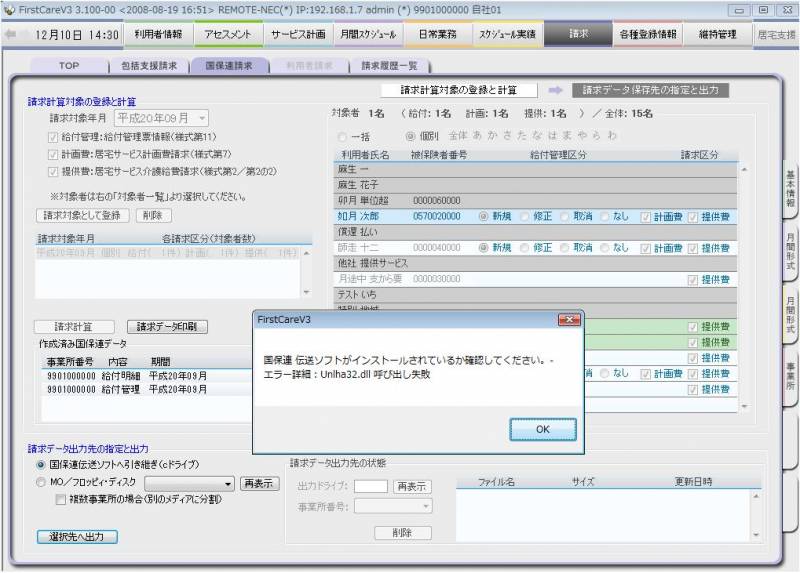Toggle the 給付管理 (様式第11) checkbox
800x573 pixels.
[x=54, y=137]
